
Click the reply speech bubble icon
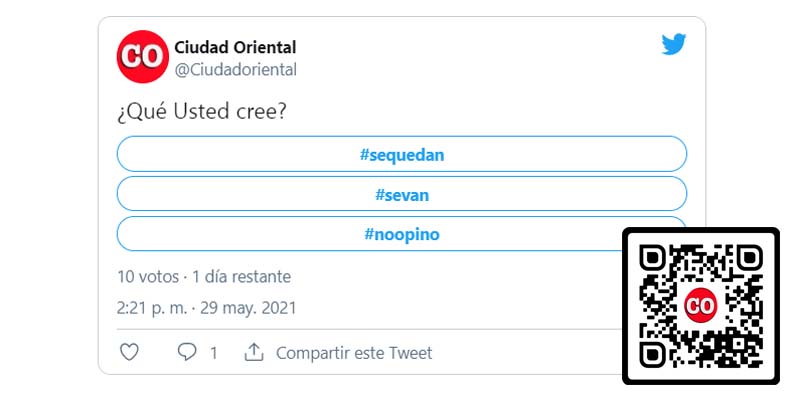(186, 352)
